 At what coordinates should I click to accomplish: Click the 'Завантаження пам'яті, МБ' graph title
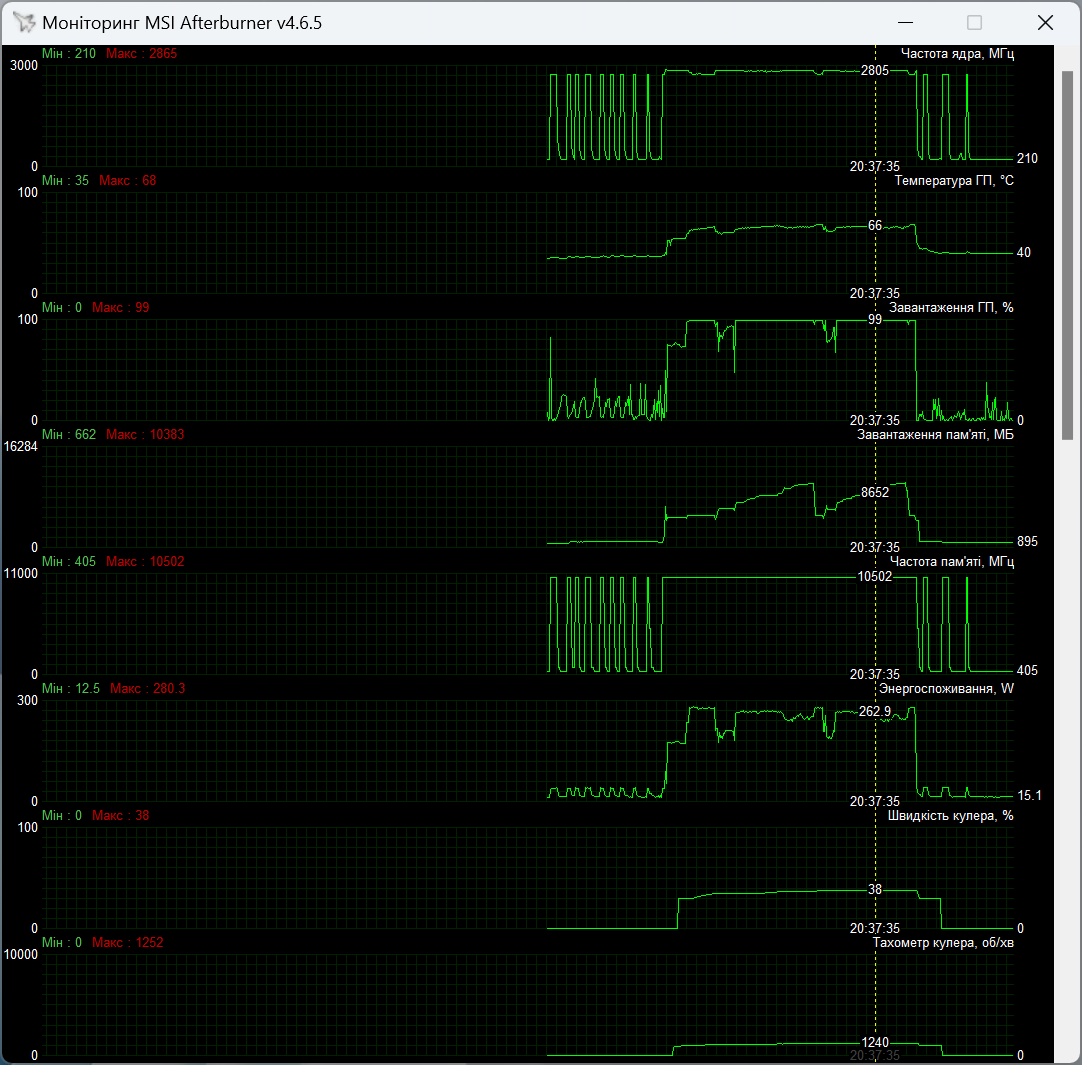tap(935, 435)
